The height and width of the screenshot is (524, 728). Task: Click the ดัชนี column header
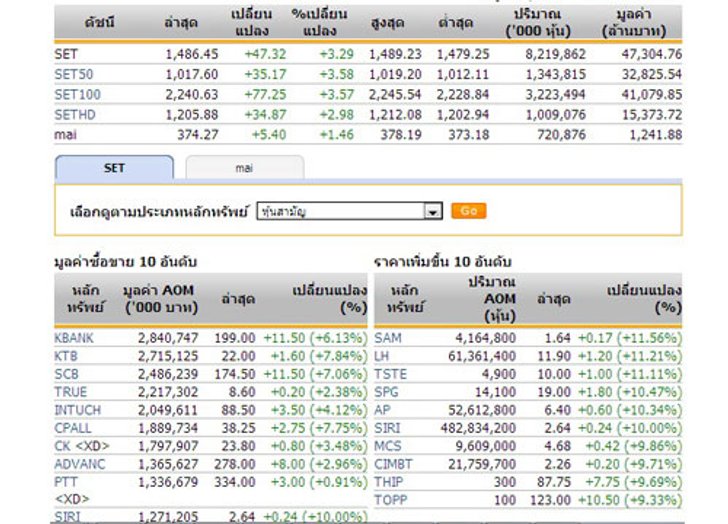[x=99, y=22]
